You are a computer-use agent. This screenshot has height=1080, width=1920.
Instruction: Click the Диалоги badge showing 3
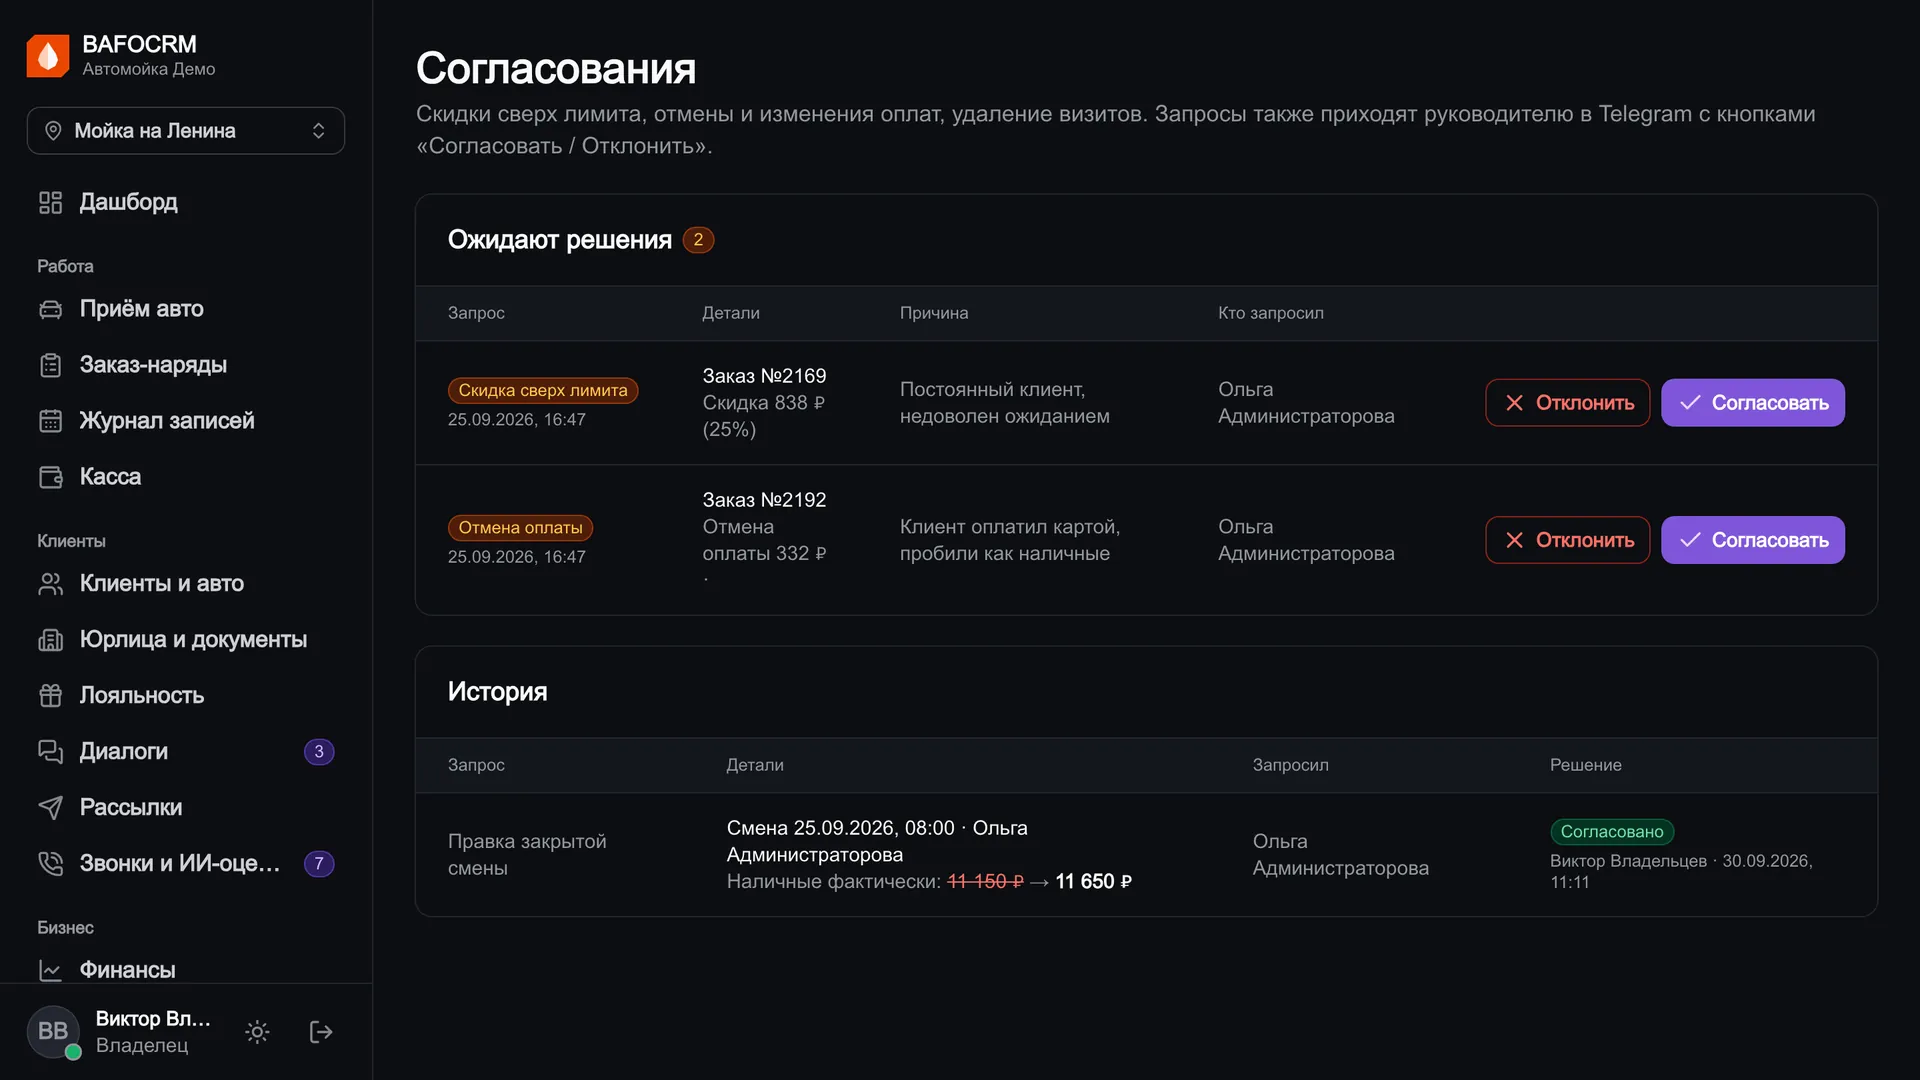pos(319,752)
